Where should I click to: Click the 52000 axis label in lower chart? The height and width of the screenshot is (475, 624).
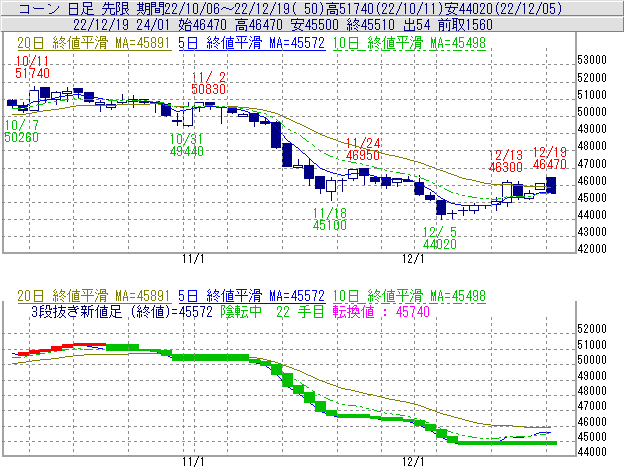coord(592,329)
